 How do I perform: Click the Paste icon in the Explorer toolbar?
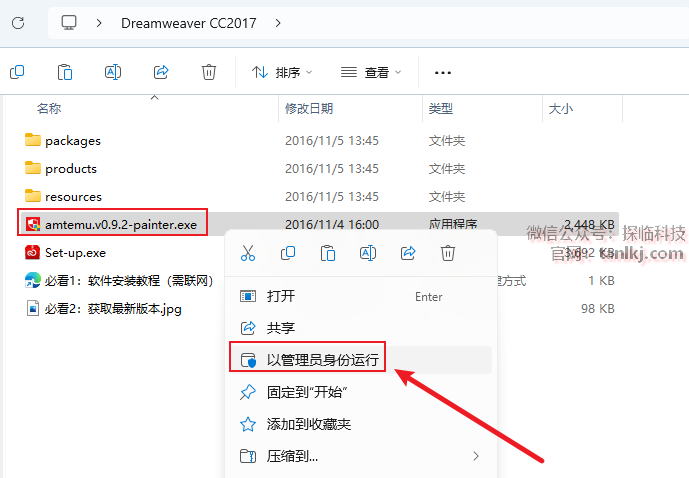tap(65, 72)
